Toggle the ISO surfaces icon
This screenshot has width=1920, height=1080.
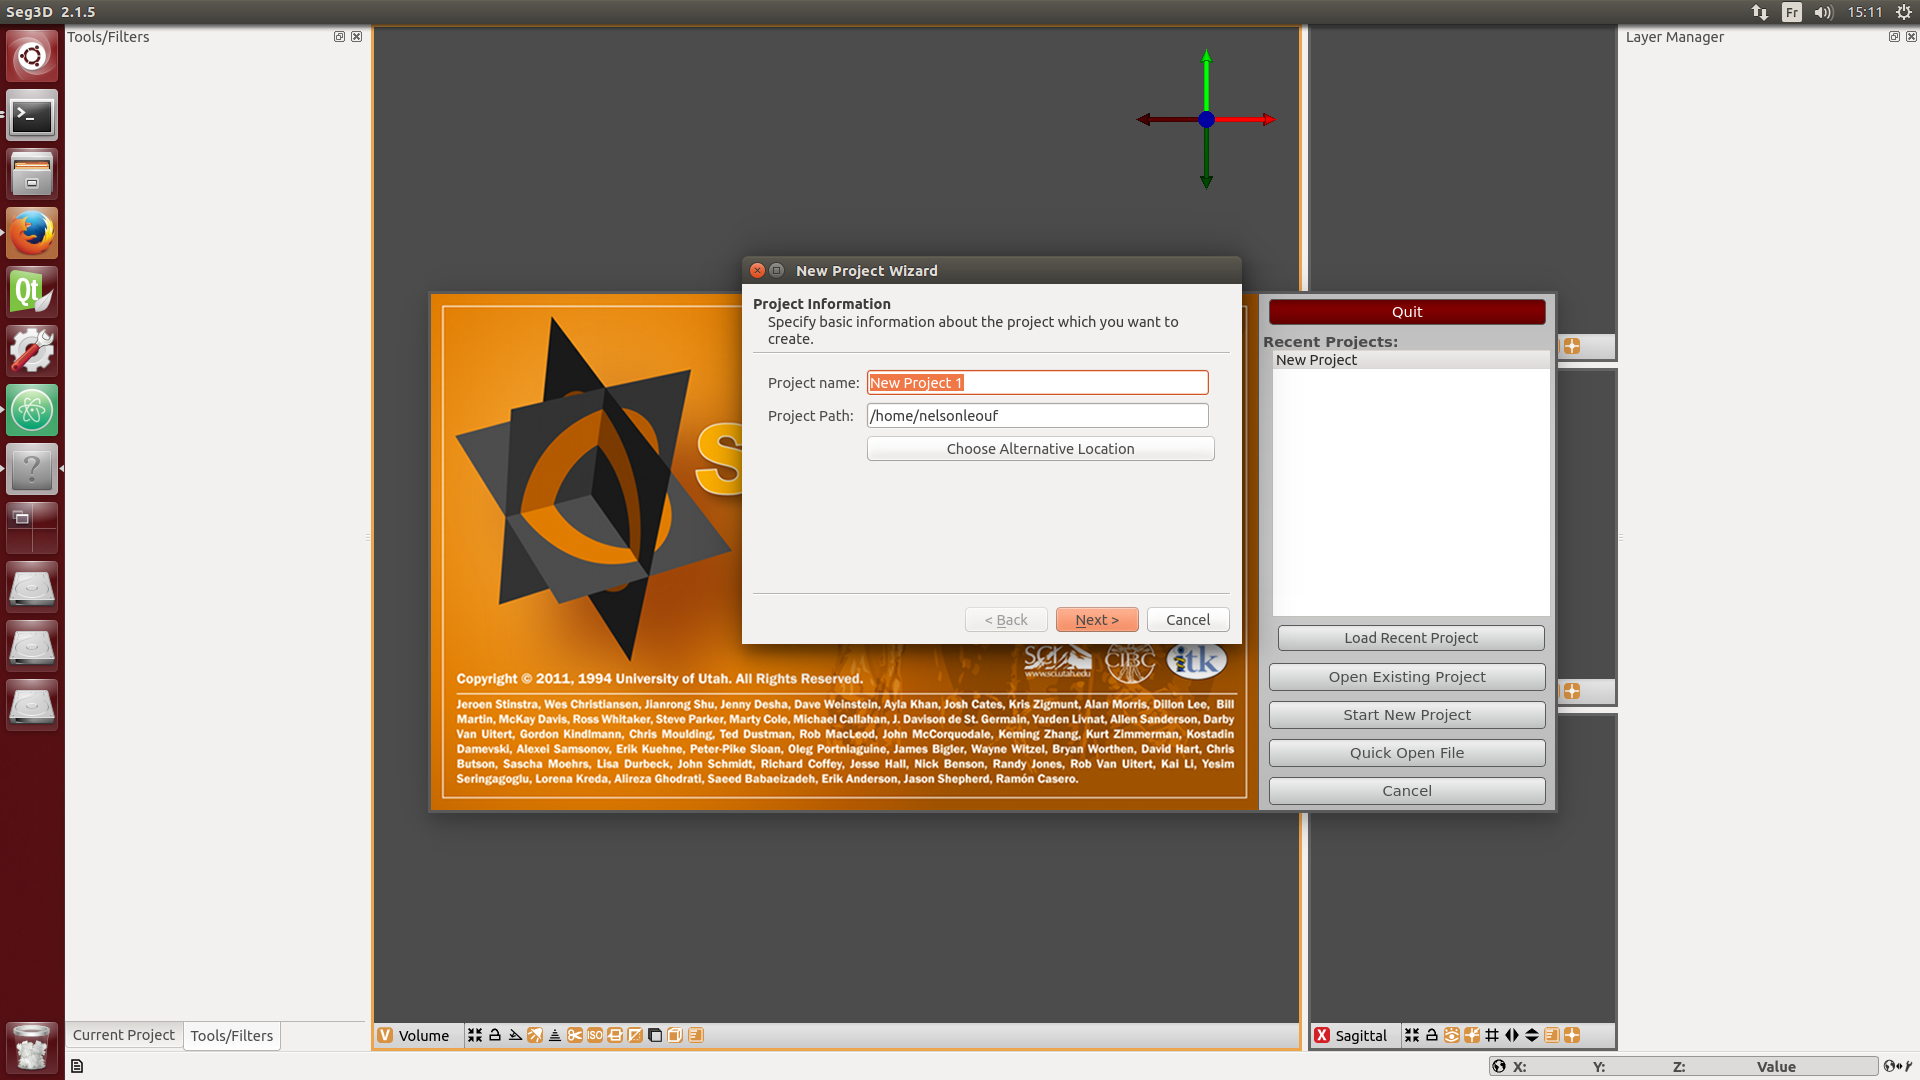click(595, 1035)
